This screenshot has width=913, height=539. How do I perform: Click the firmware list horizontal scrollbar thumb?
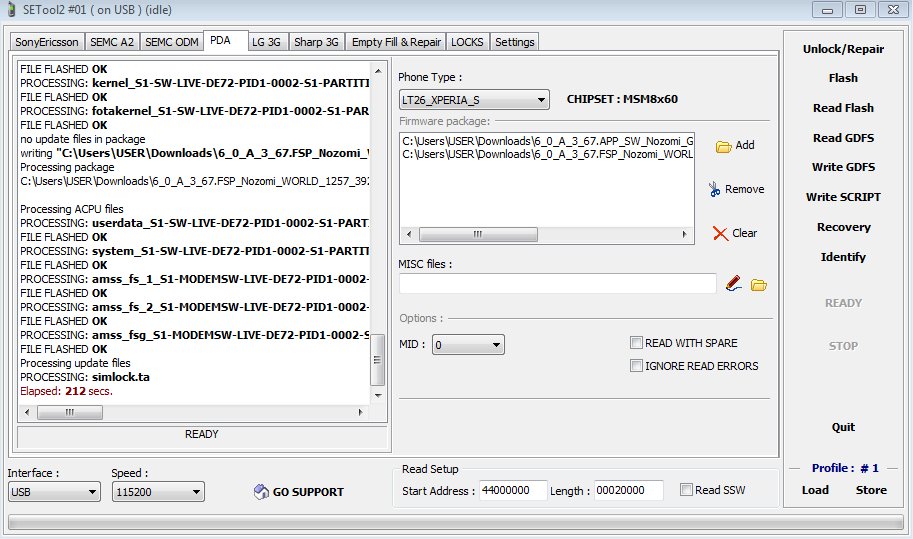click(478, 234)
